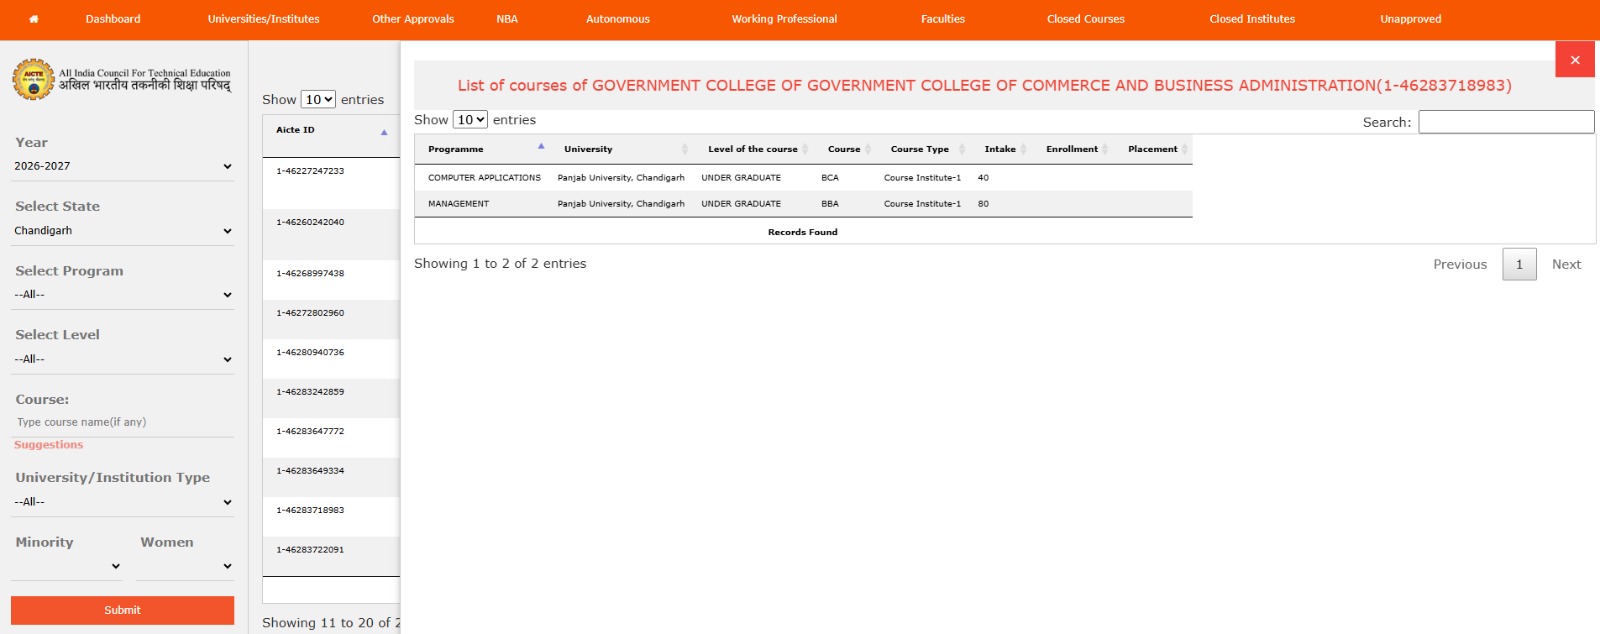
Task: Click the Suggestions link
Action: click(48, 445)
